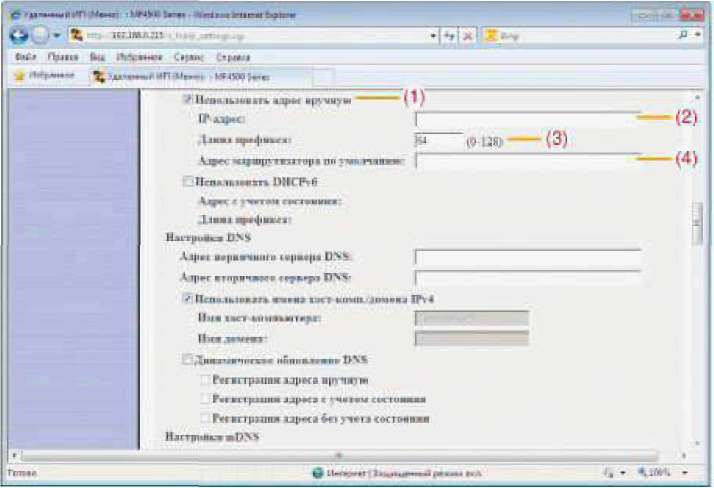Click the Internet zone globe icon
The height and width of the screenshot is (488, 714).
point(317,471)
